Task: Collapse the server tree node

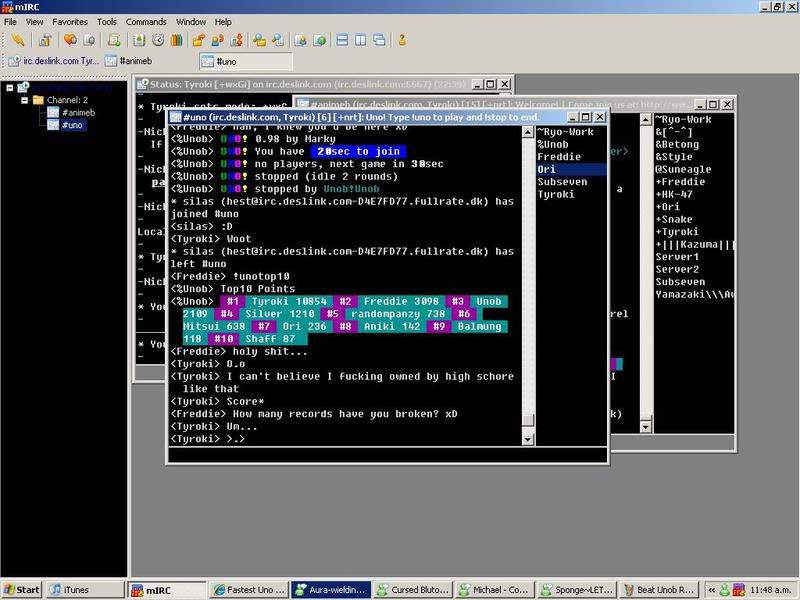Action: pyautogui.click(x=9, y=88)
